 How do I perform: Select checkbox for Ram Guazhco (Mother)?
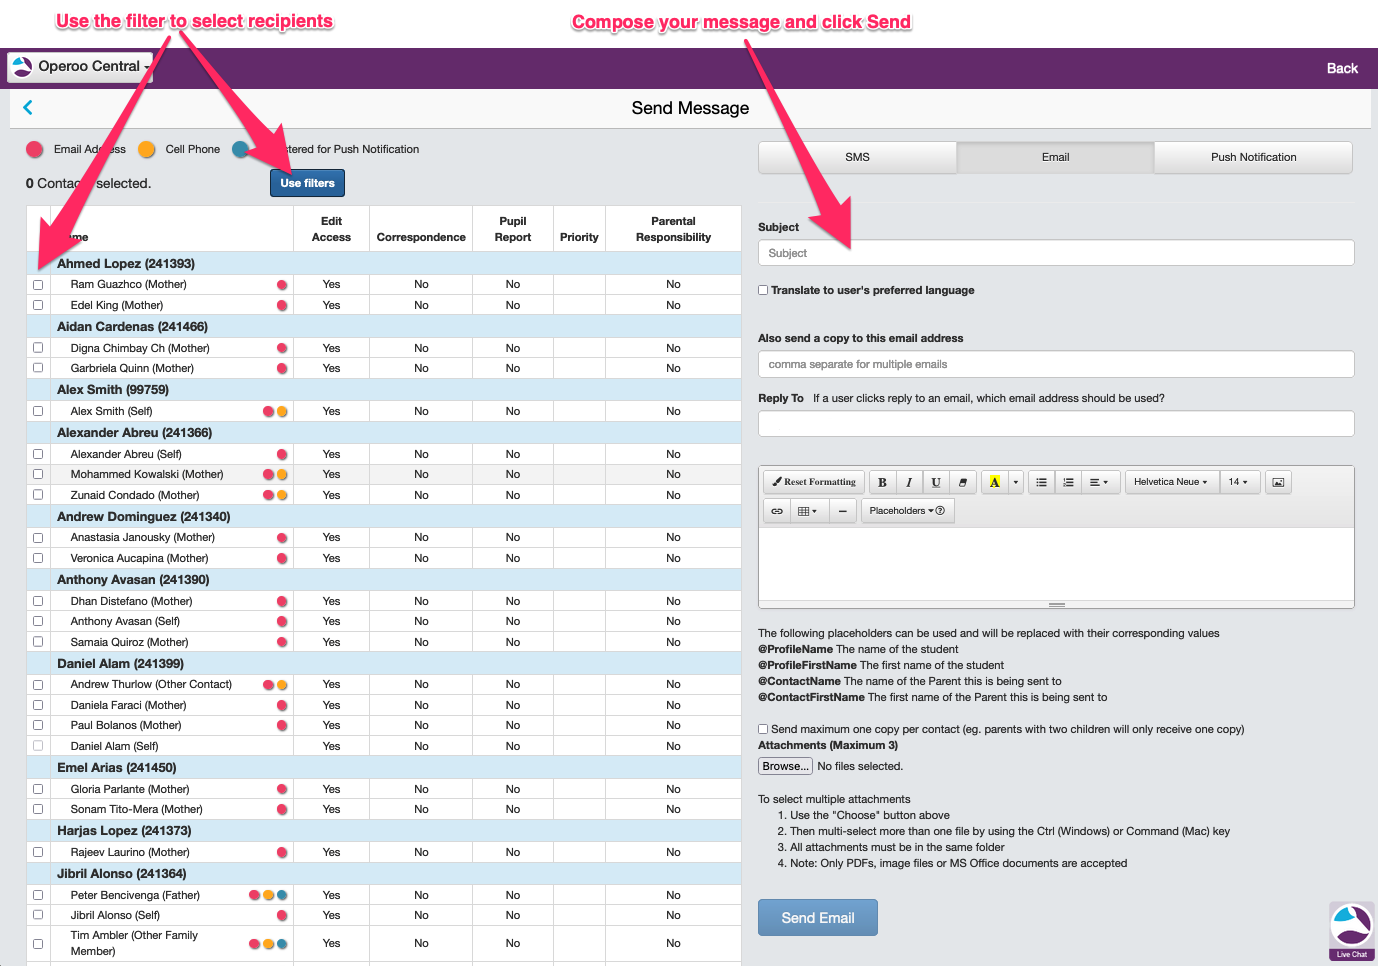pyautogui.click(x=38, y=285)
